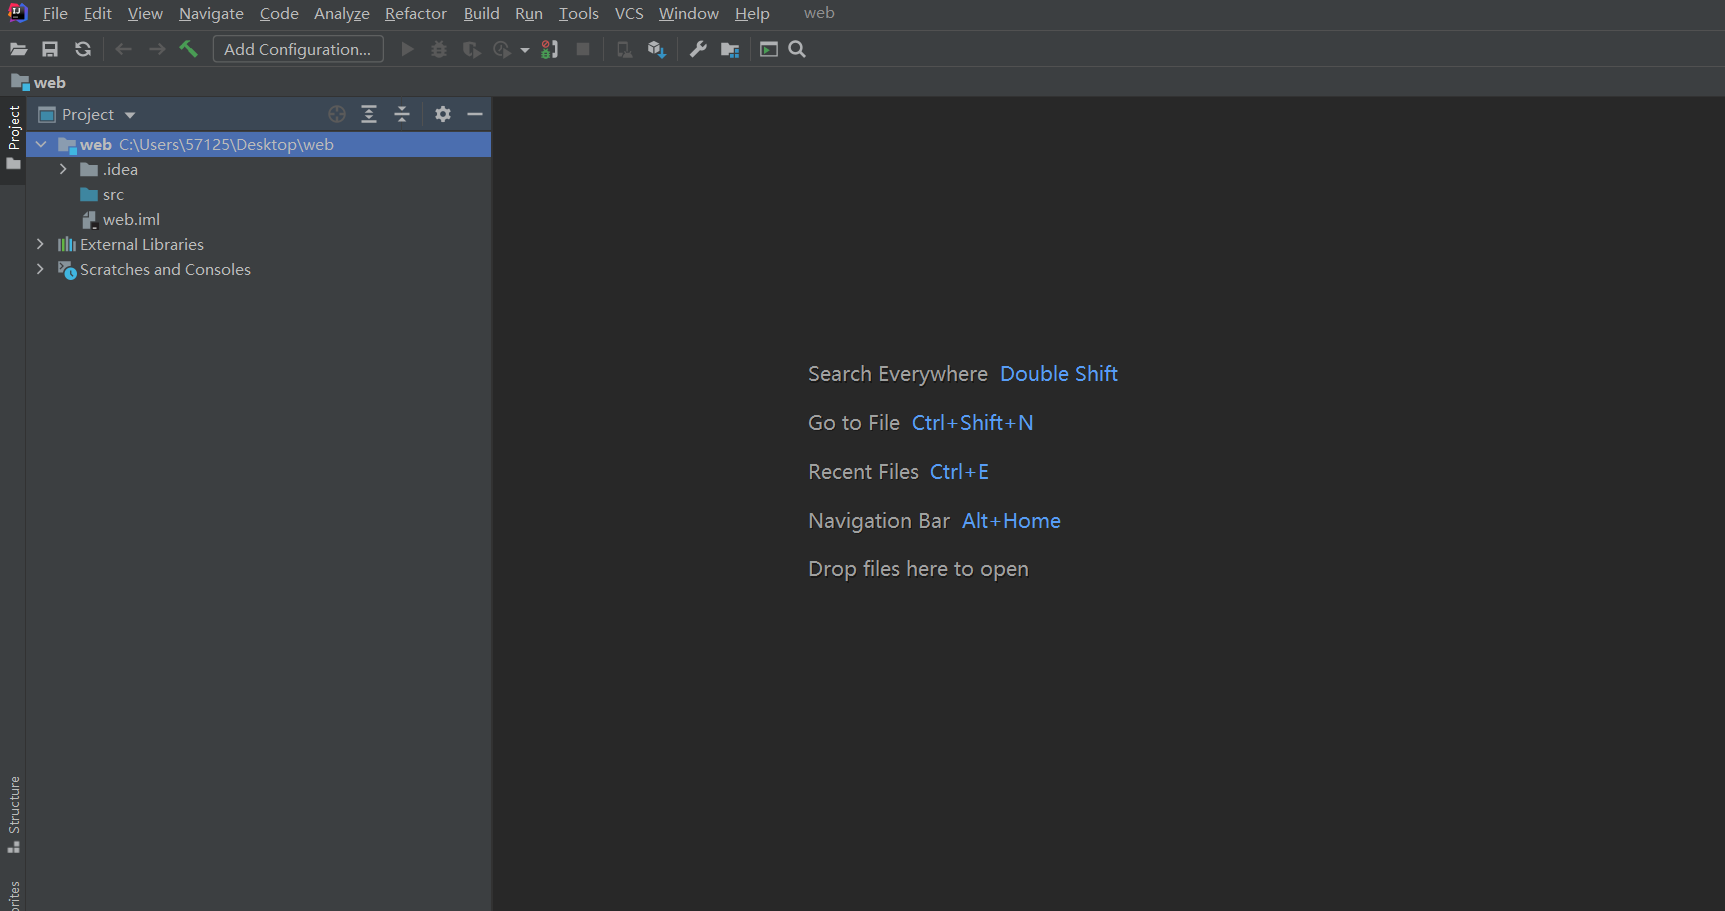Open the Tools menu
The height and width of the screenshot is (911, 1725).
point(579,13)
